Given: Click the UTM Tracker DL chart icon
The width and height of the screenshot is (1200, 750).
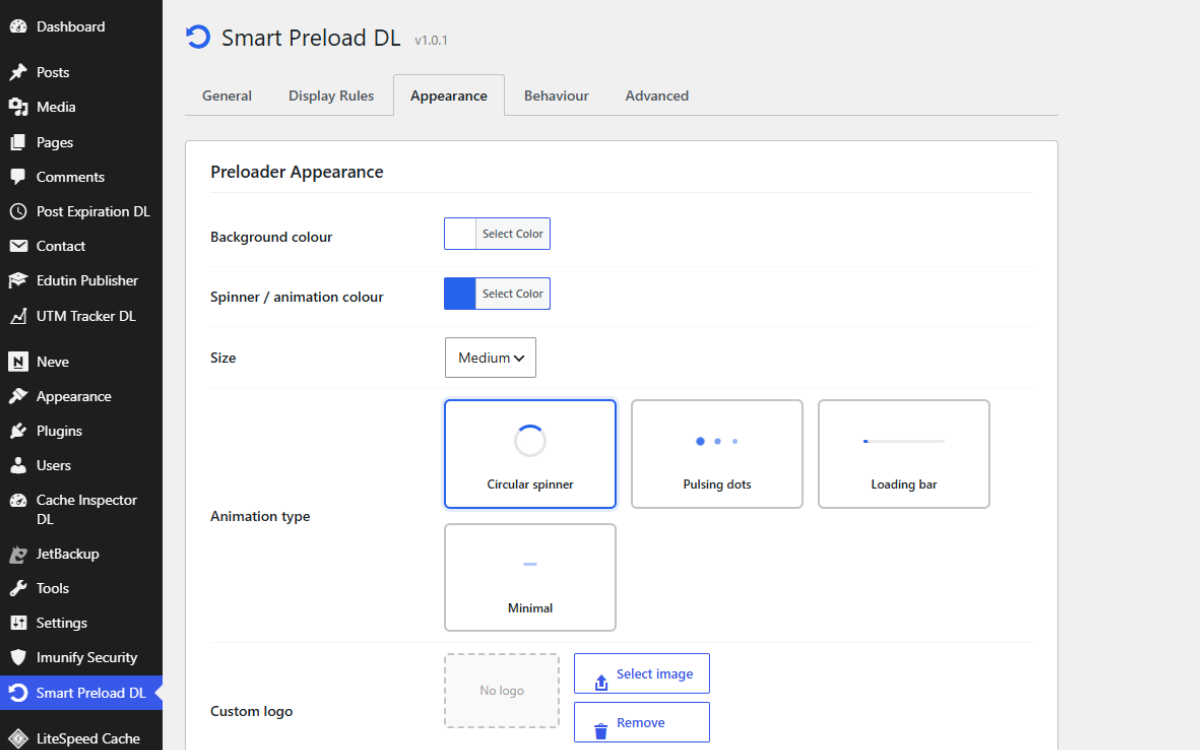Looking at the screenshot, I should pos(18,316).
